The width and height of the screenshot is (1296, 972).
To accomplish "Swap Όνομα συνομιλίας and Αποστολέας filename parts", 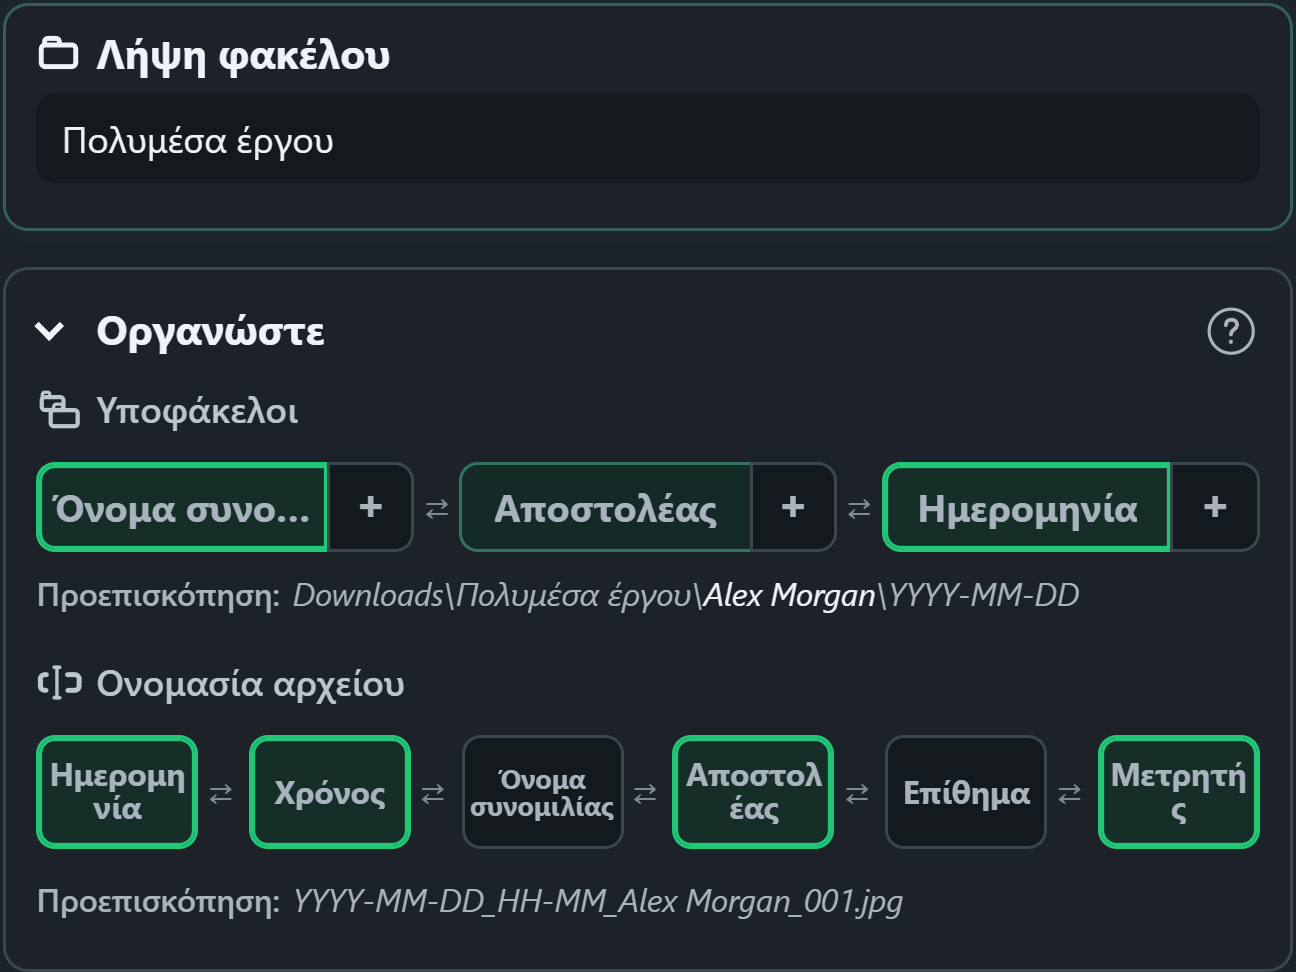I will tap(645, 793).
